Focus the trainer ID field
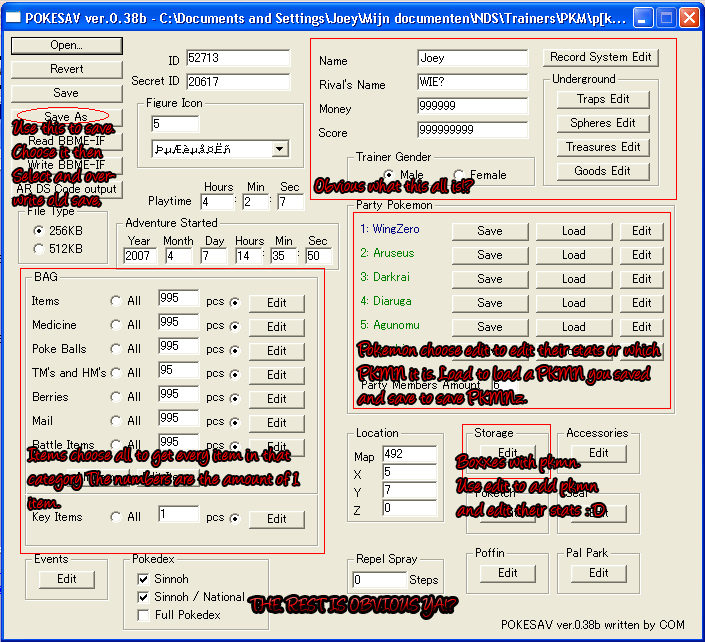Screen dimensions: 705x642 (238, 58)
